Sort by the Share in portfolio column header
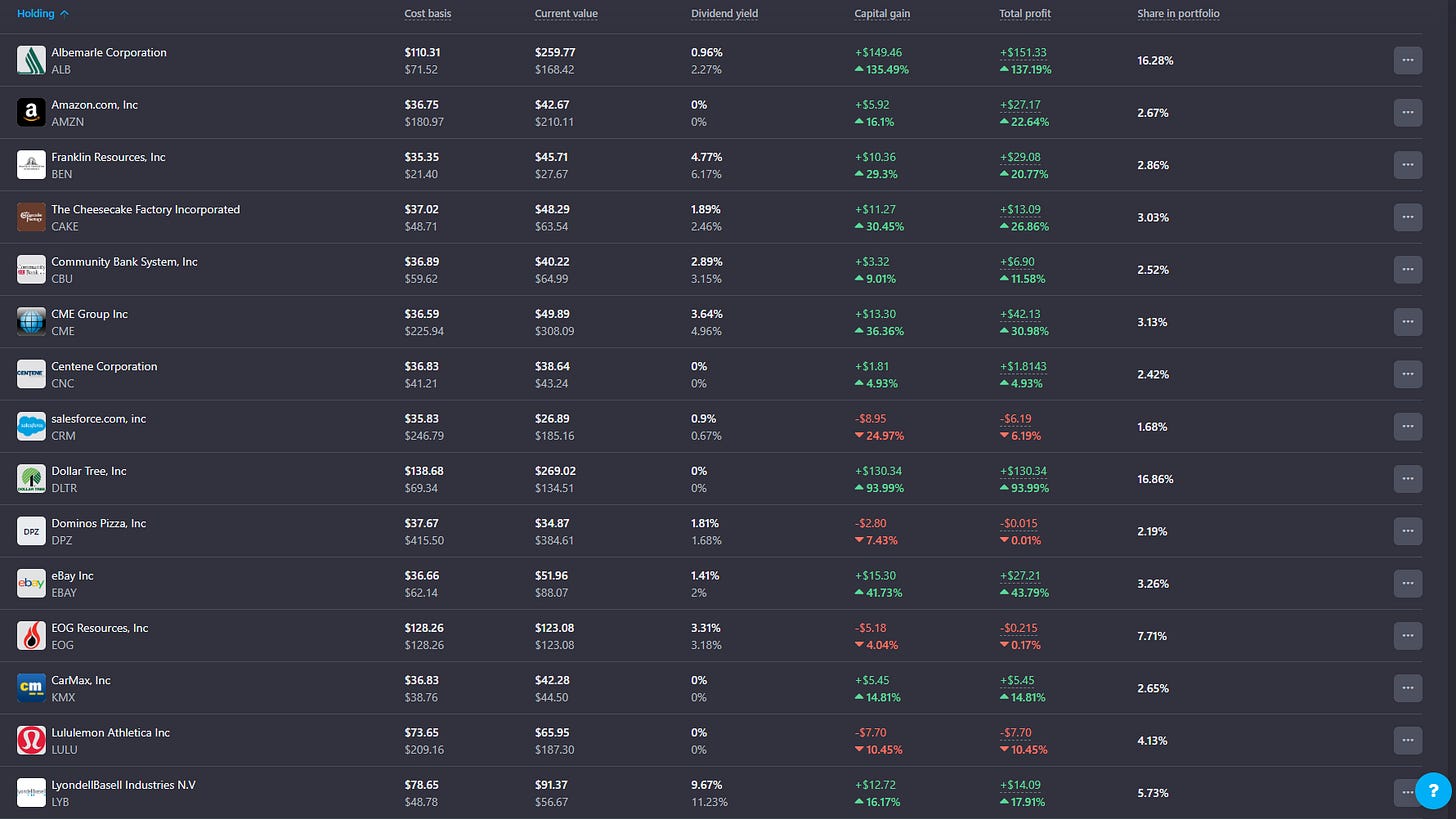Viewport: 1456px width, 819px height. tap(1178, 14)
